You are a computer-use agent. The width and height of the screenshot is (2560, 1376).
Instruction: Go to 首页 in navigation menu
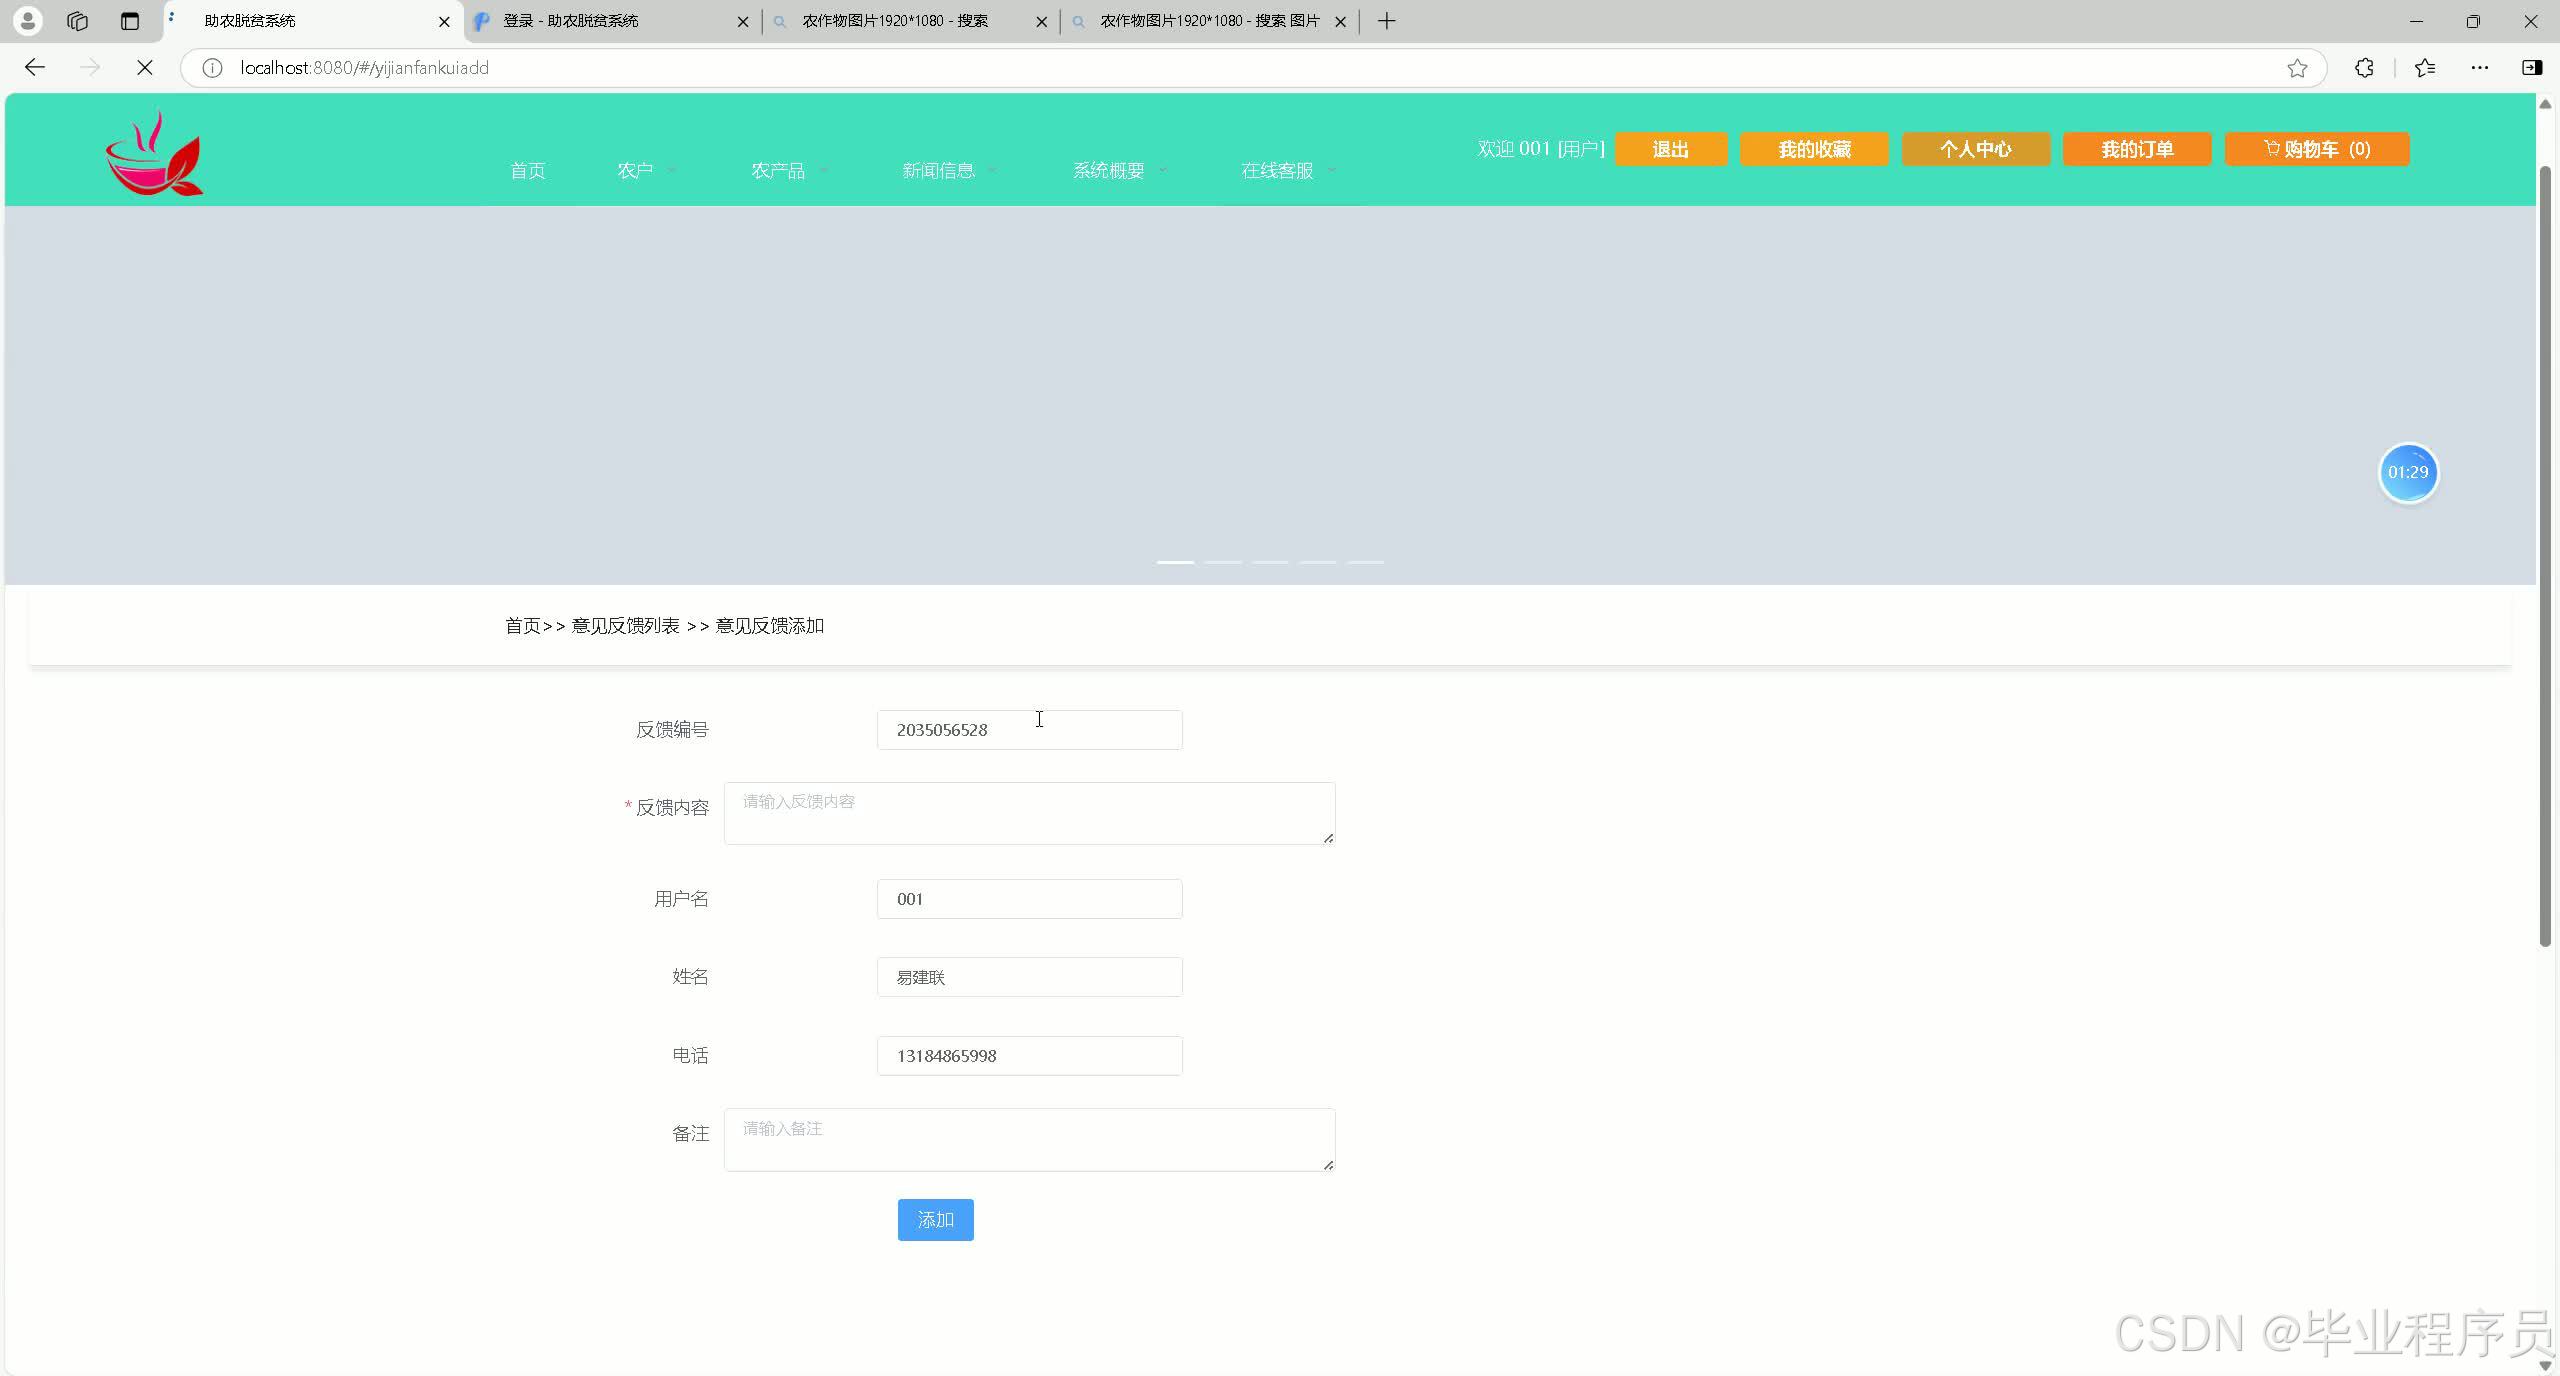click(x=527, y=171)
